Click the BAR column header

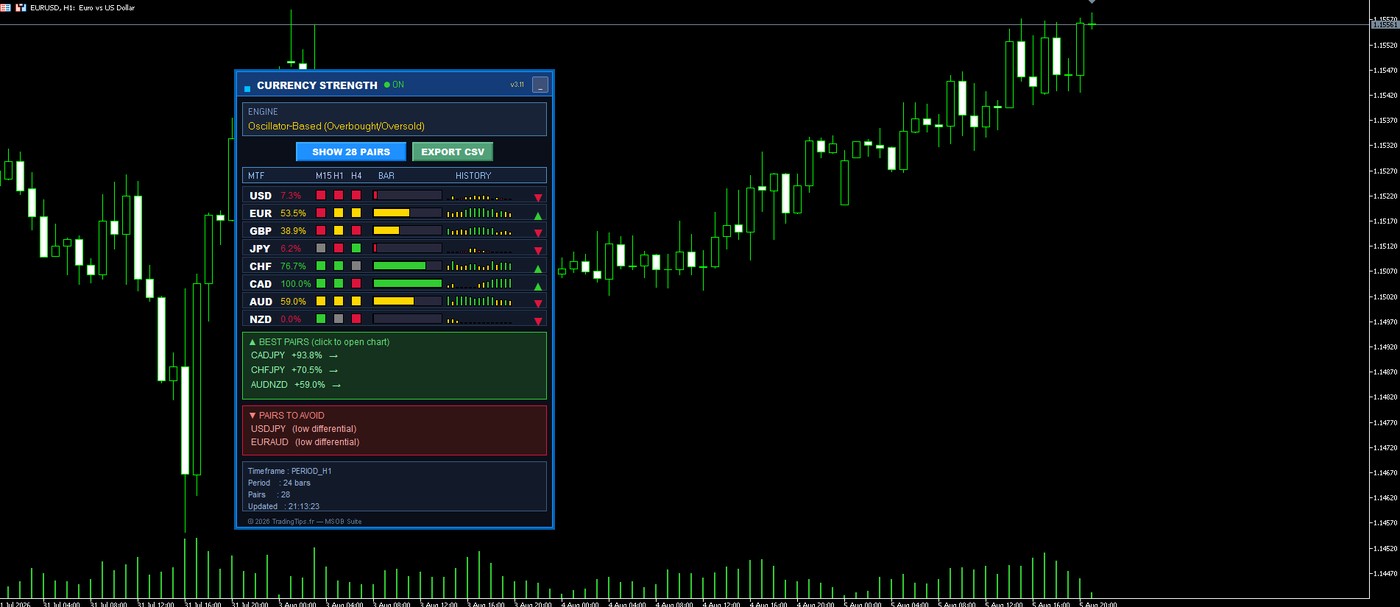386,176
